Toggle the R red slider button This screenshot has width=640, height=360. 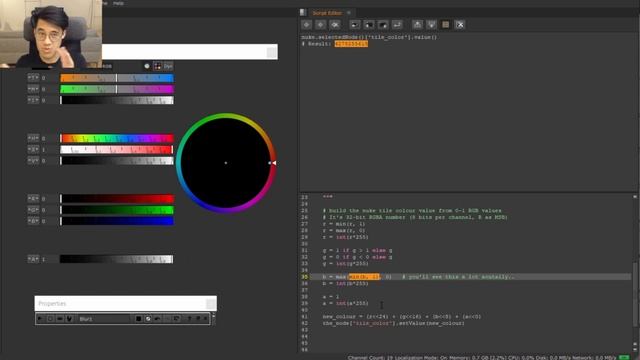click(33, 198)
